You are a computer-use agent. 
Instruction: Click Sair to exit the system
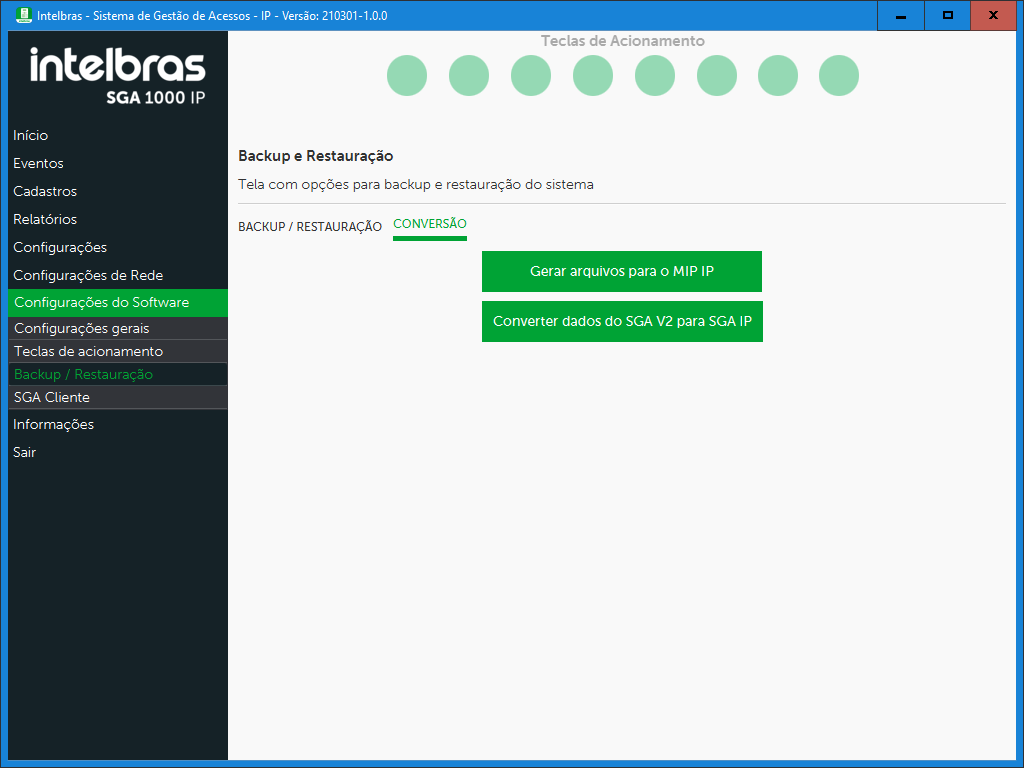pos(25,452)
